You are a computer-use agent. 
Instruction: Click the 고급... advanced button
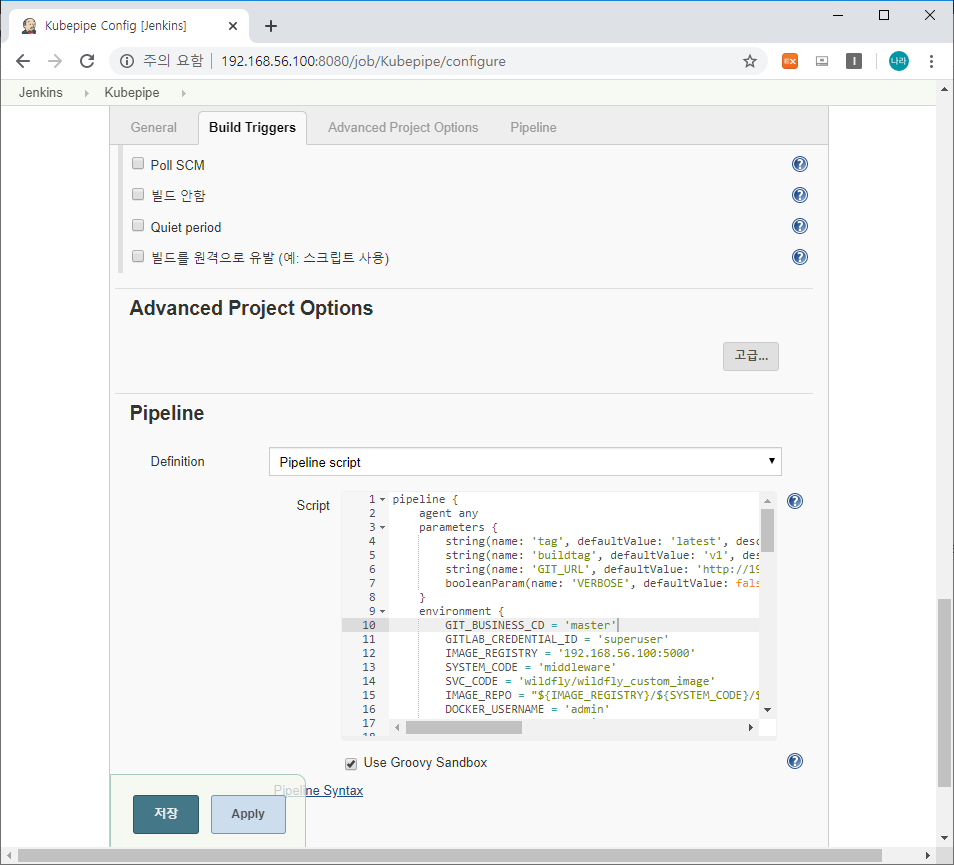[x=751, y=356]
